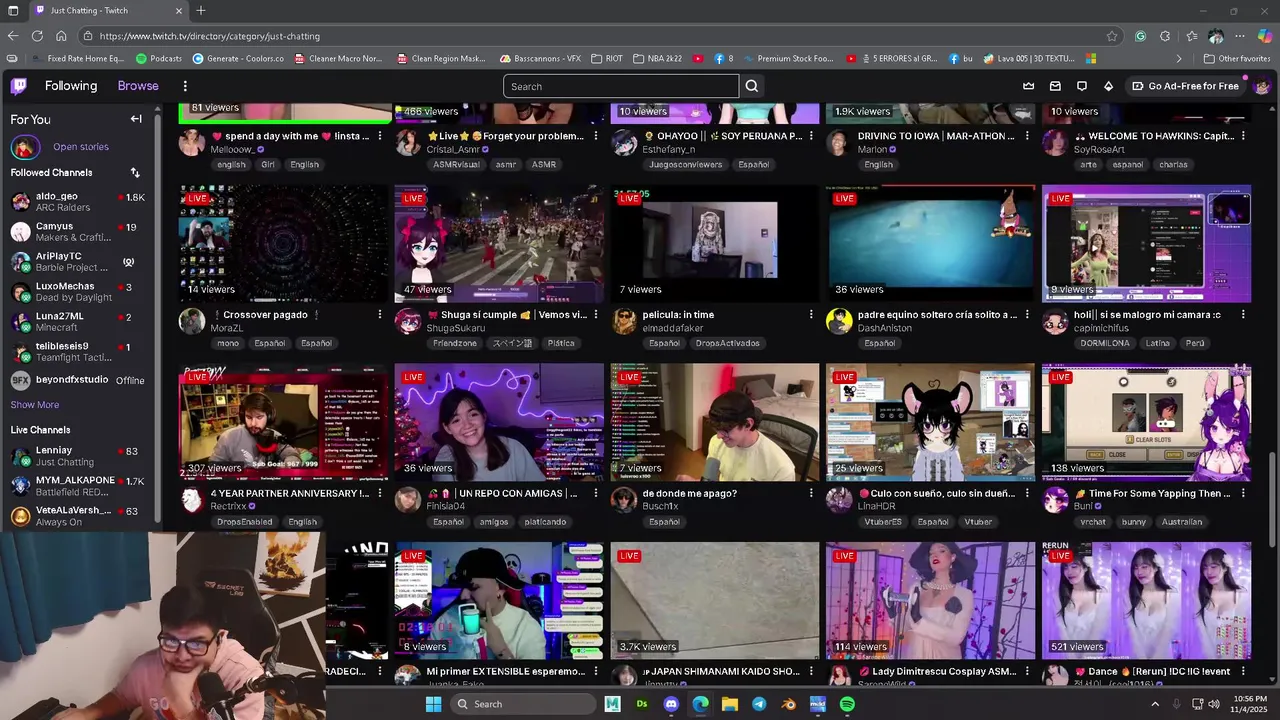Click the Friendzone tag under ShugaSukaru
The width and height of the screenshot is (1280, 720).
[455, 343]
